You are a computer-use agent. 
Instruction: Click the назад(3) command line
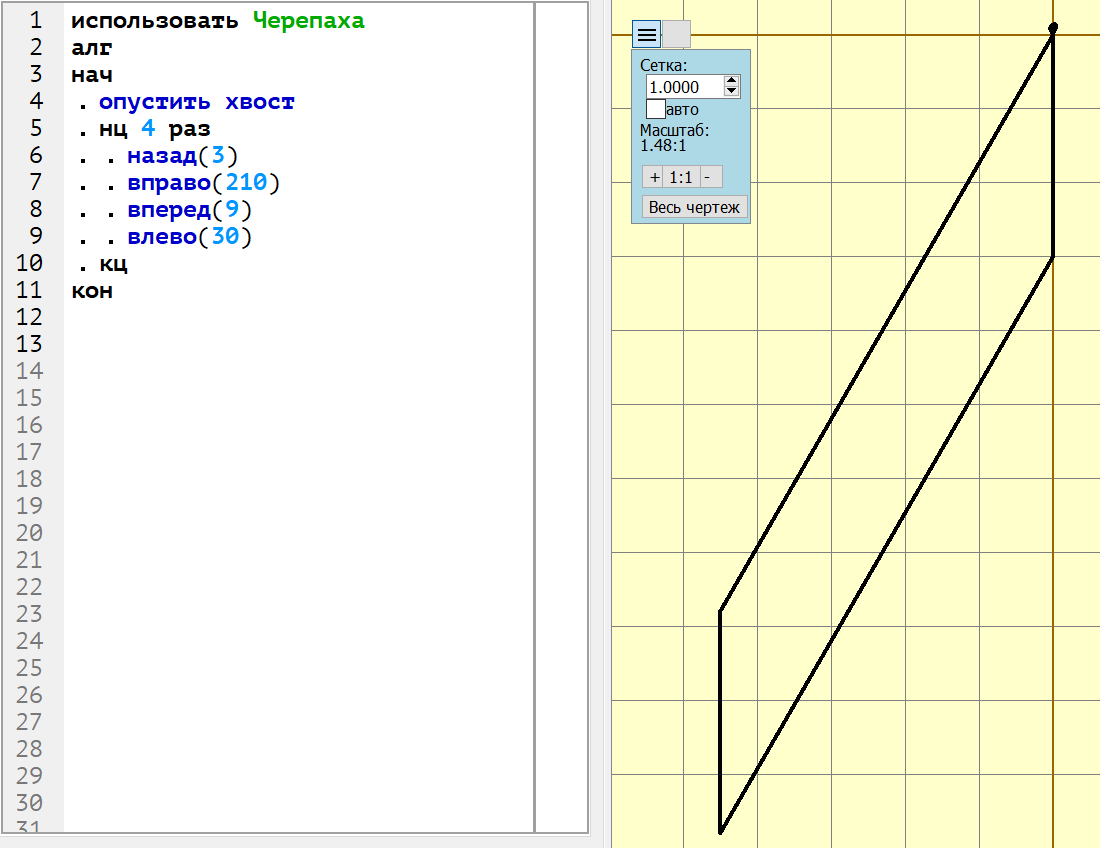[182, 156]
